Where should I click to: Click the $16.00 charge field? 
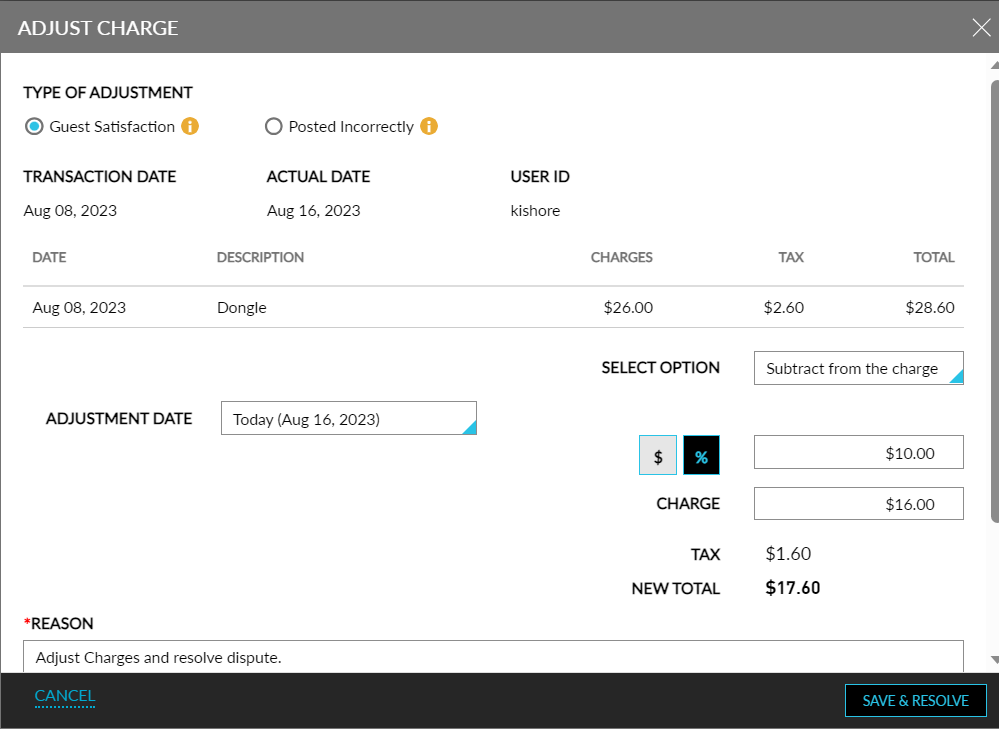pos(858,503)
